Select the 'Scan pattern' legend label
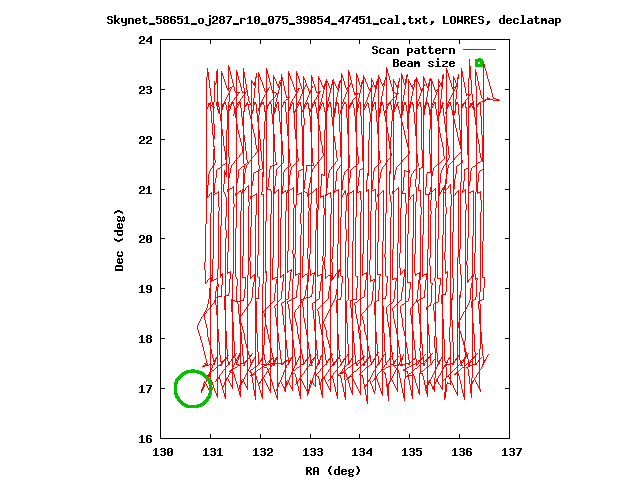640x480 pixels. click(x=413, y=50)
